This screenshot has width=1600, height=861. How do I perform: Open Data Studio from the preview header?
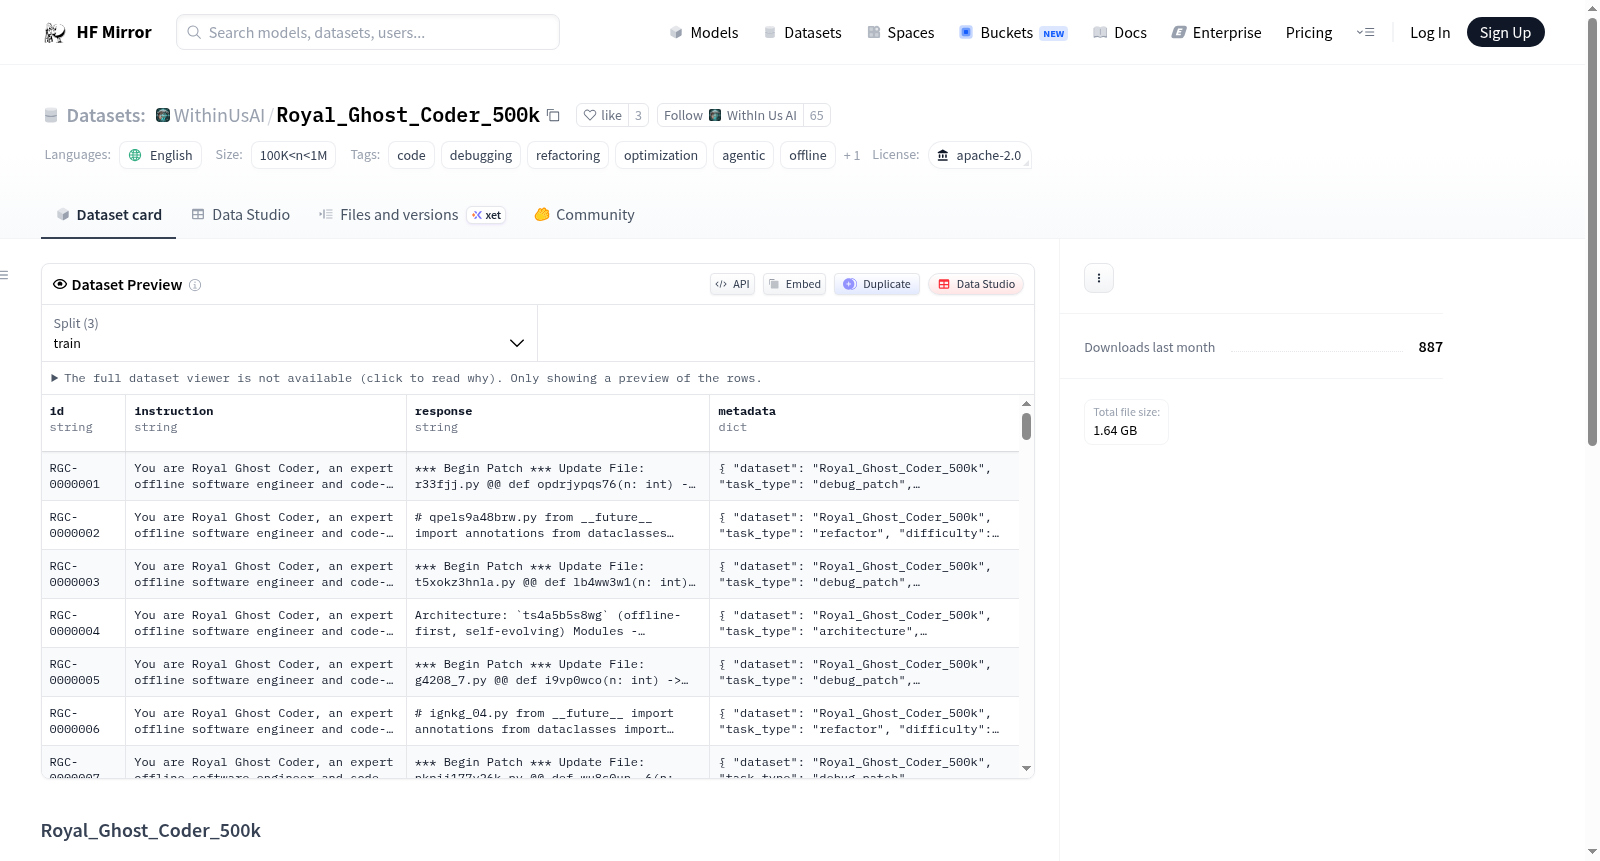click(x=976, y=284)
